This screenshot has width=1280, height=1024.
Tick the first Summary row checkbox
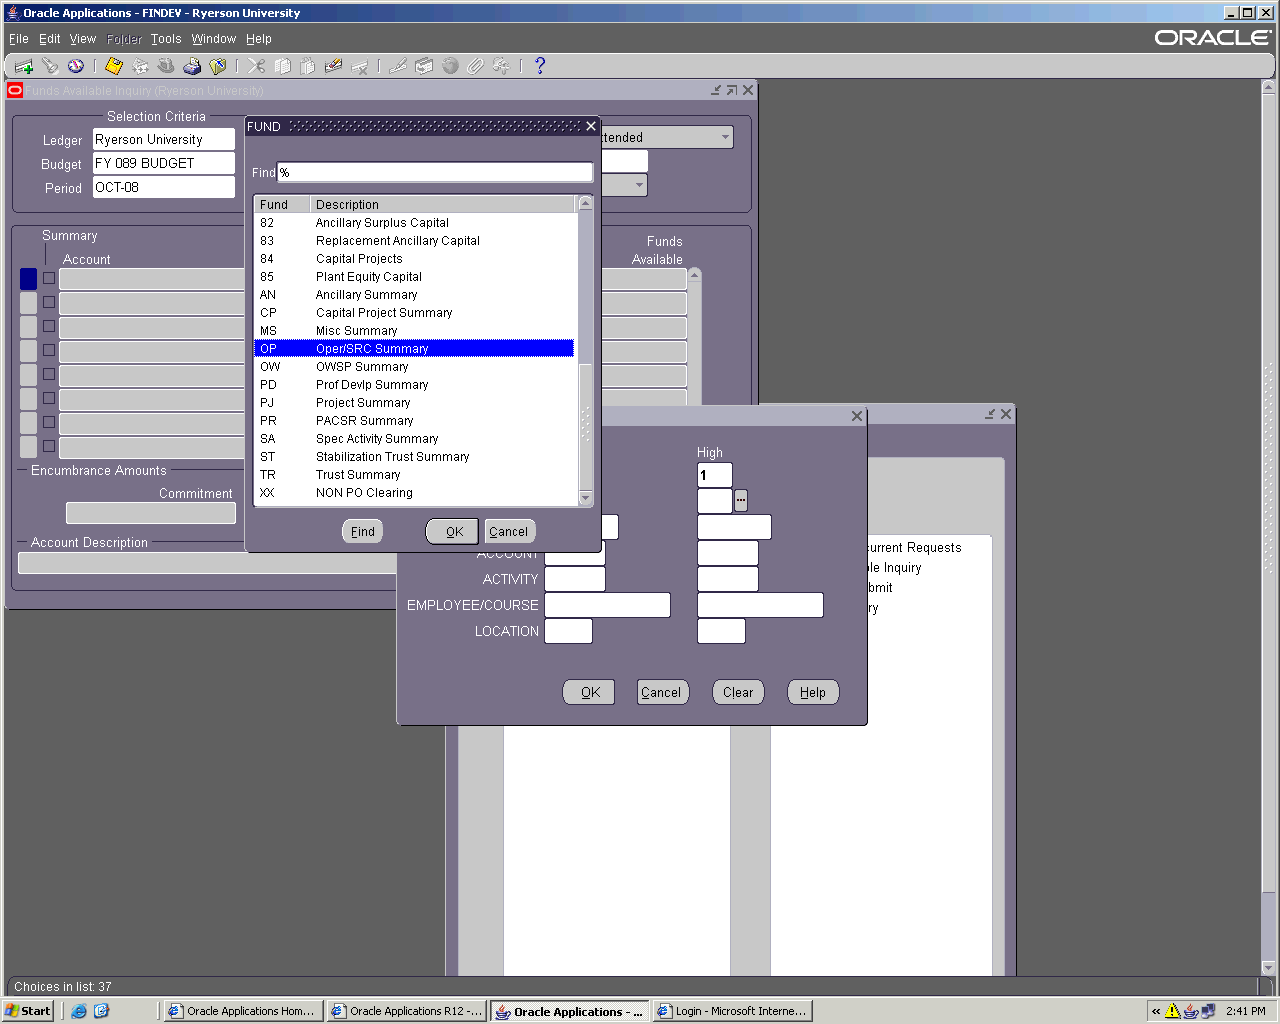click(x=49, y=278)
